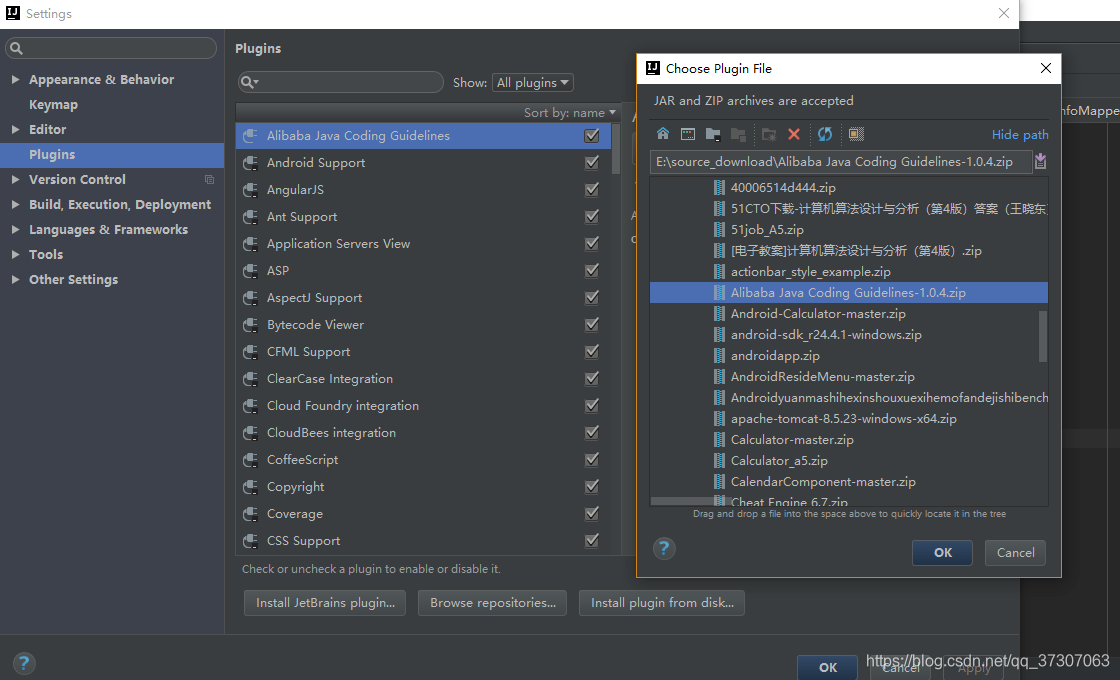Image resolution: width=1120 pixels, height=680 pixels.
Task: Refresh the file chooser tree
Action: click(x=825, y=134)
